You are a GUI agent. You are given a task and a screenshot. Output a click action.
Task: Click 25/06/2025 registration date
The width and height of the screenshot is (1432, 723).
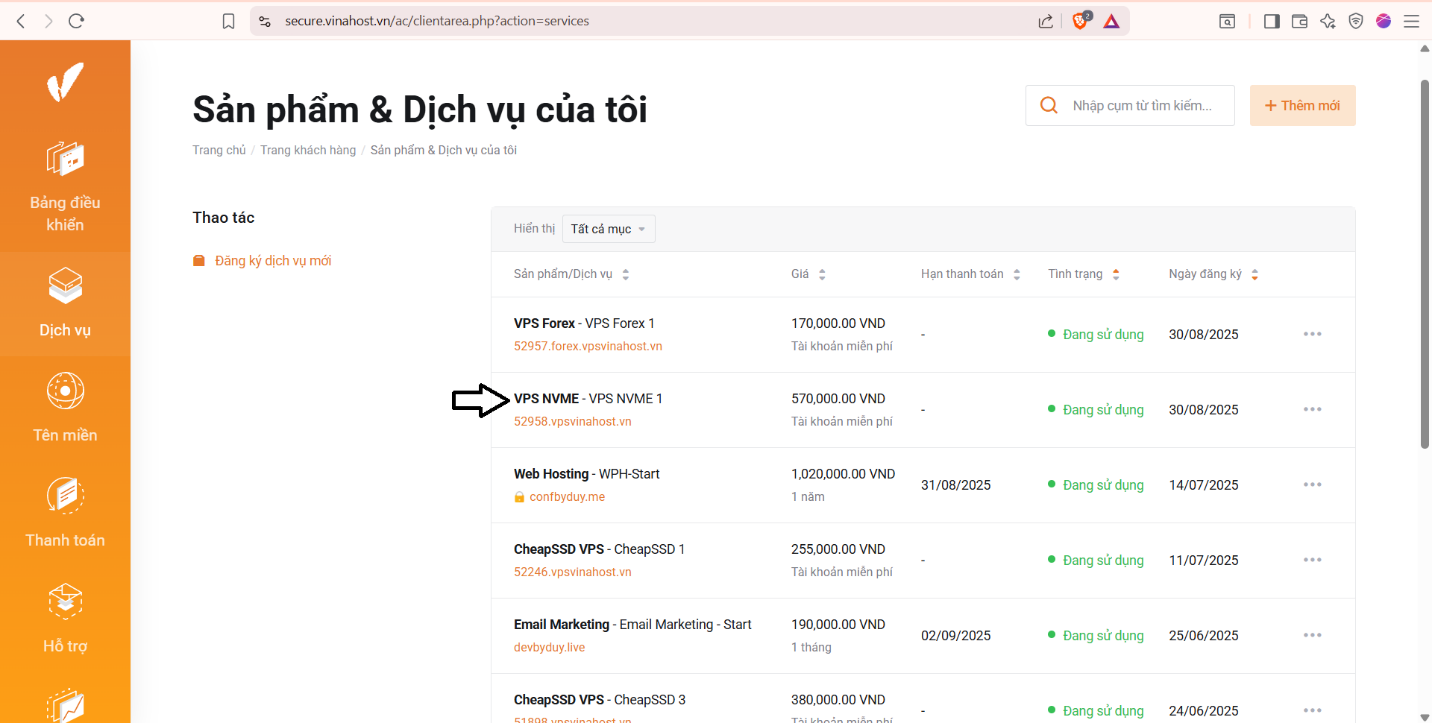[1204, 635]
